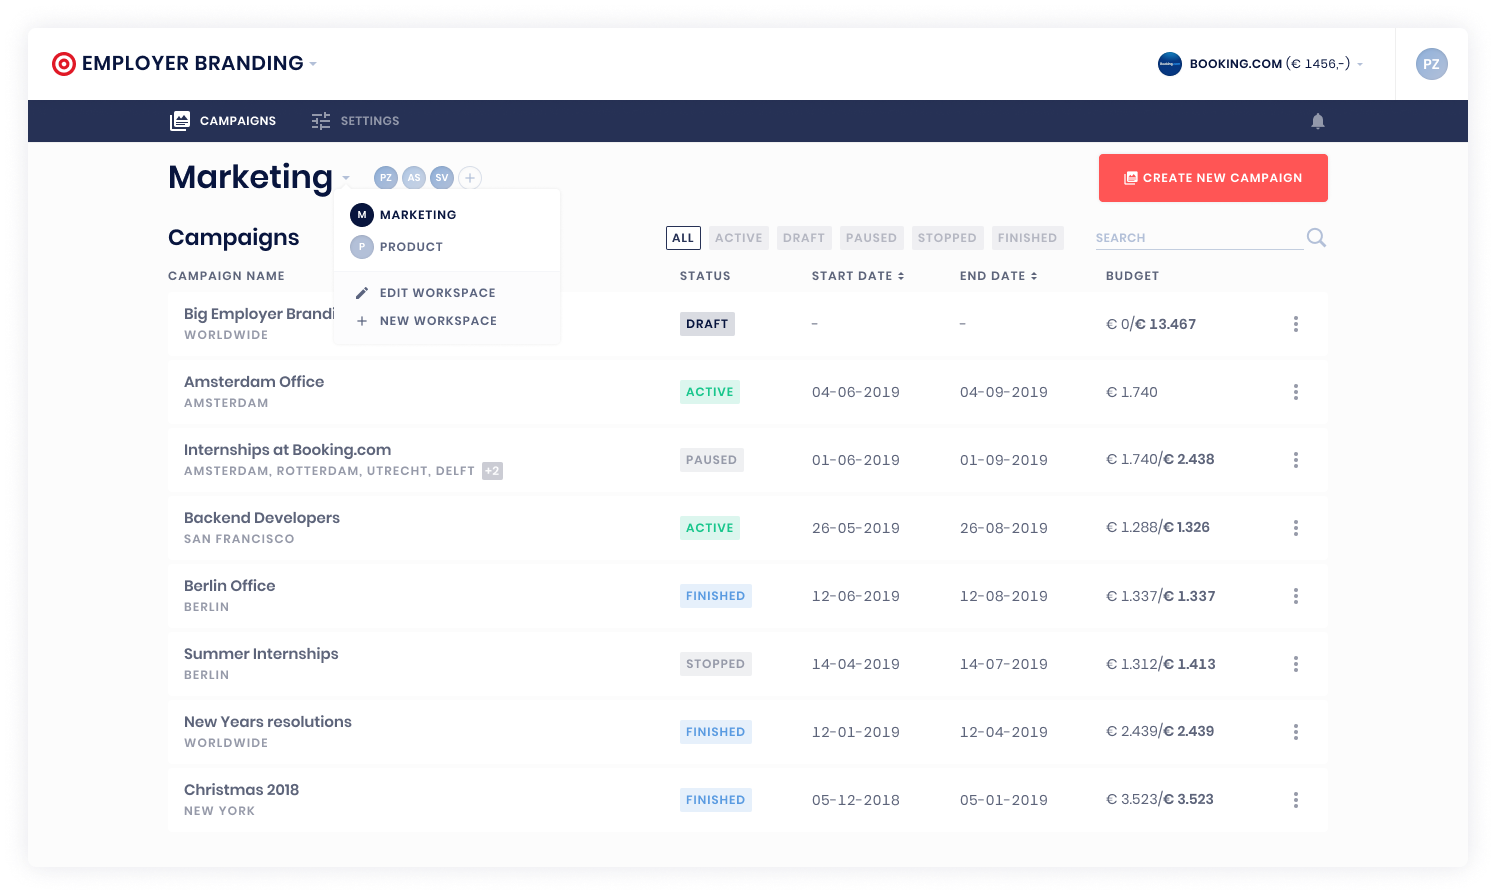
Task: Filter campaigns by PAUSED status
Action: 871,238
